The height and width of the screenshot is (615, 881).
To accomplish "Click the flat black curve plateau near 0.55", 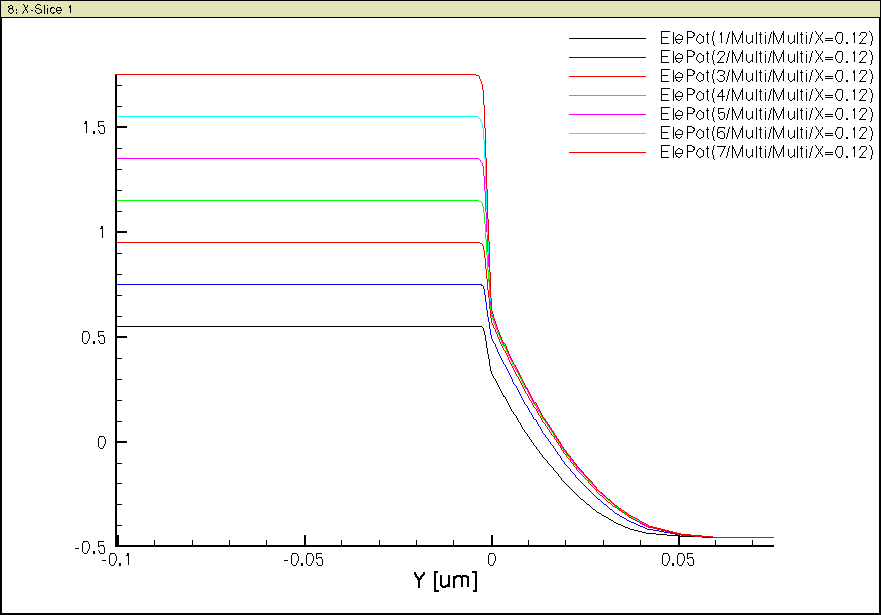I will click(298, 326).
